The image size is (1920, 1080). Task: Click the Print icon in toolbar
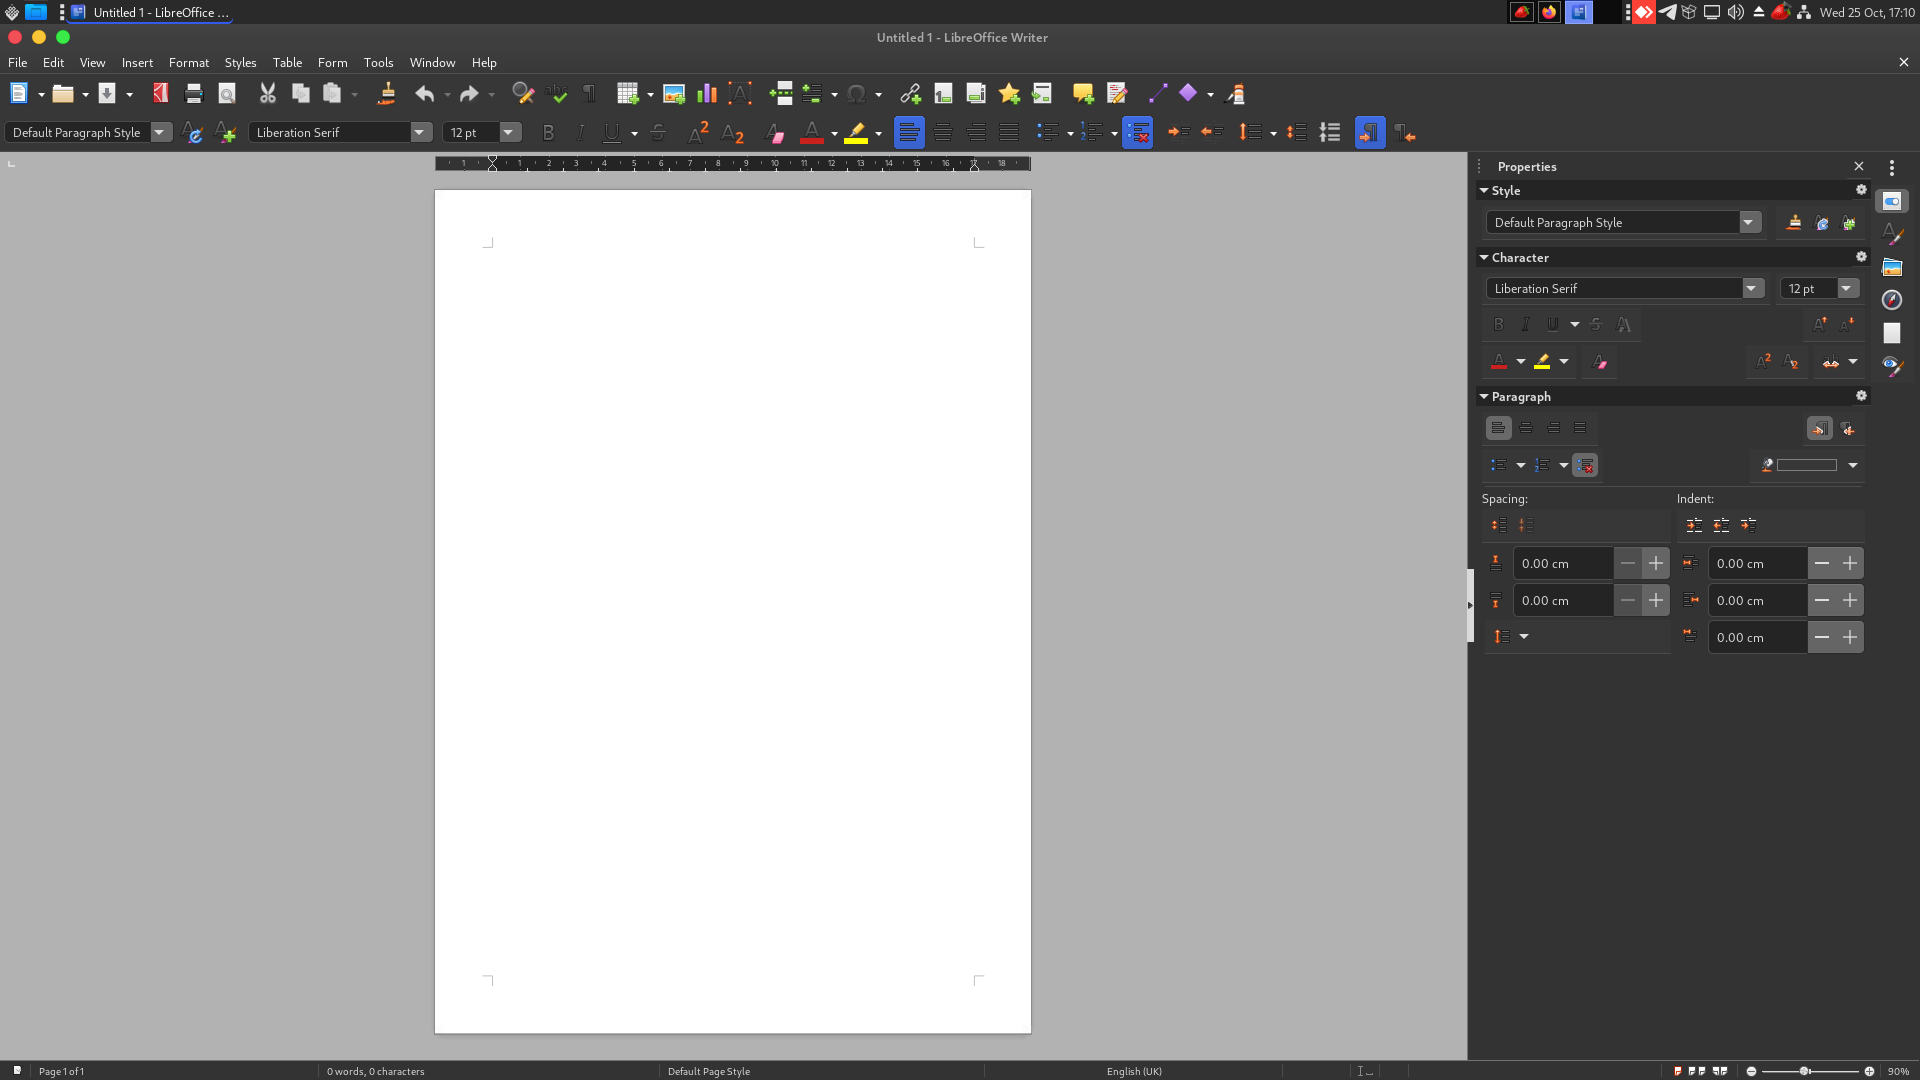pos(194,94)
